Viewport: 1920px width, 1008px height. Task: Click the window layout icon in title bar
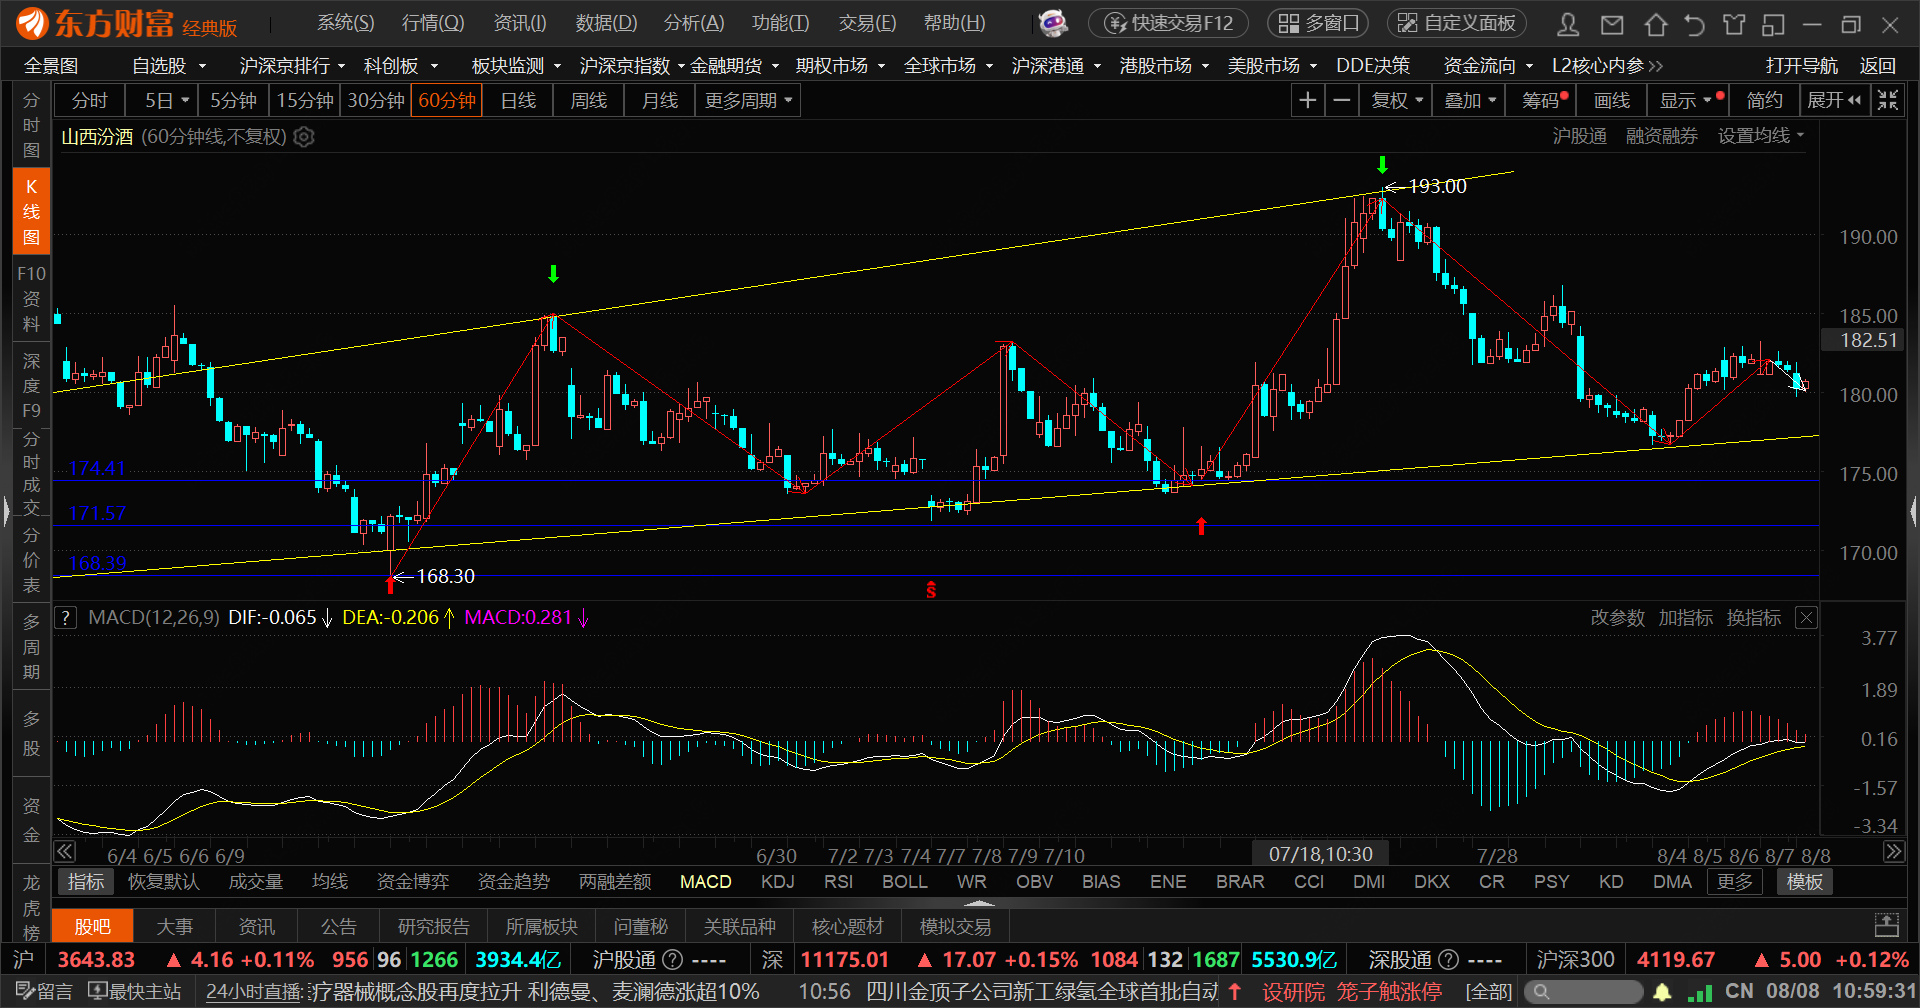point(1773,24)
